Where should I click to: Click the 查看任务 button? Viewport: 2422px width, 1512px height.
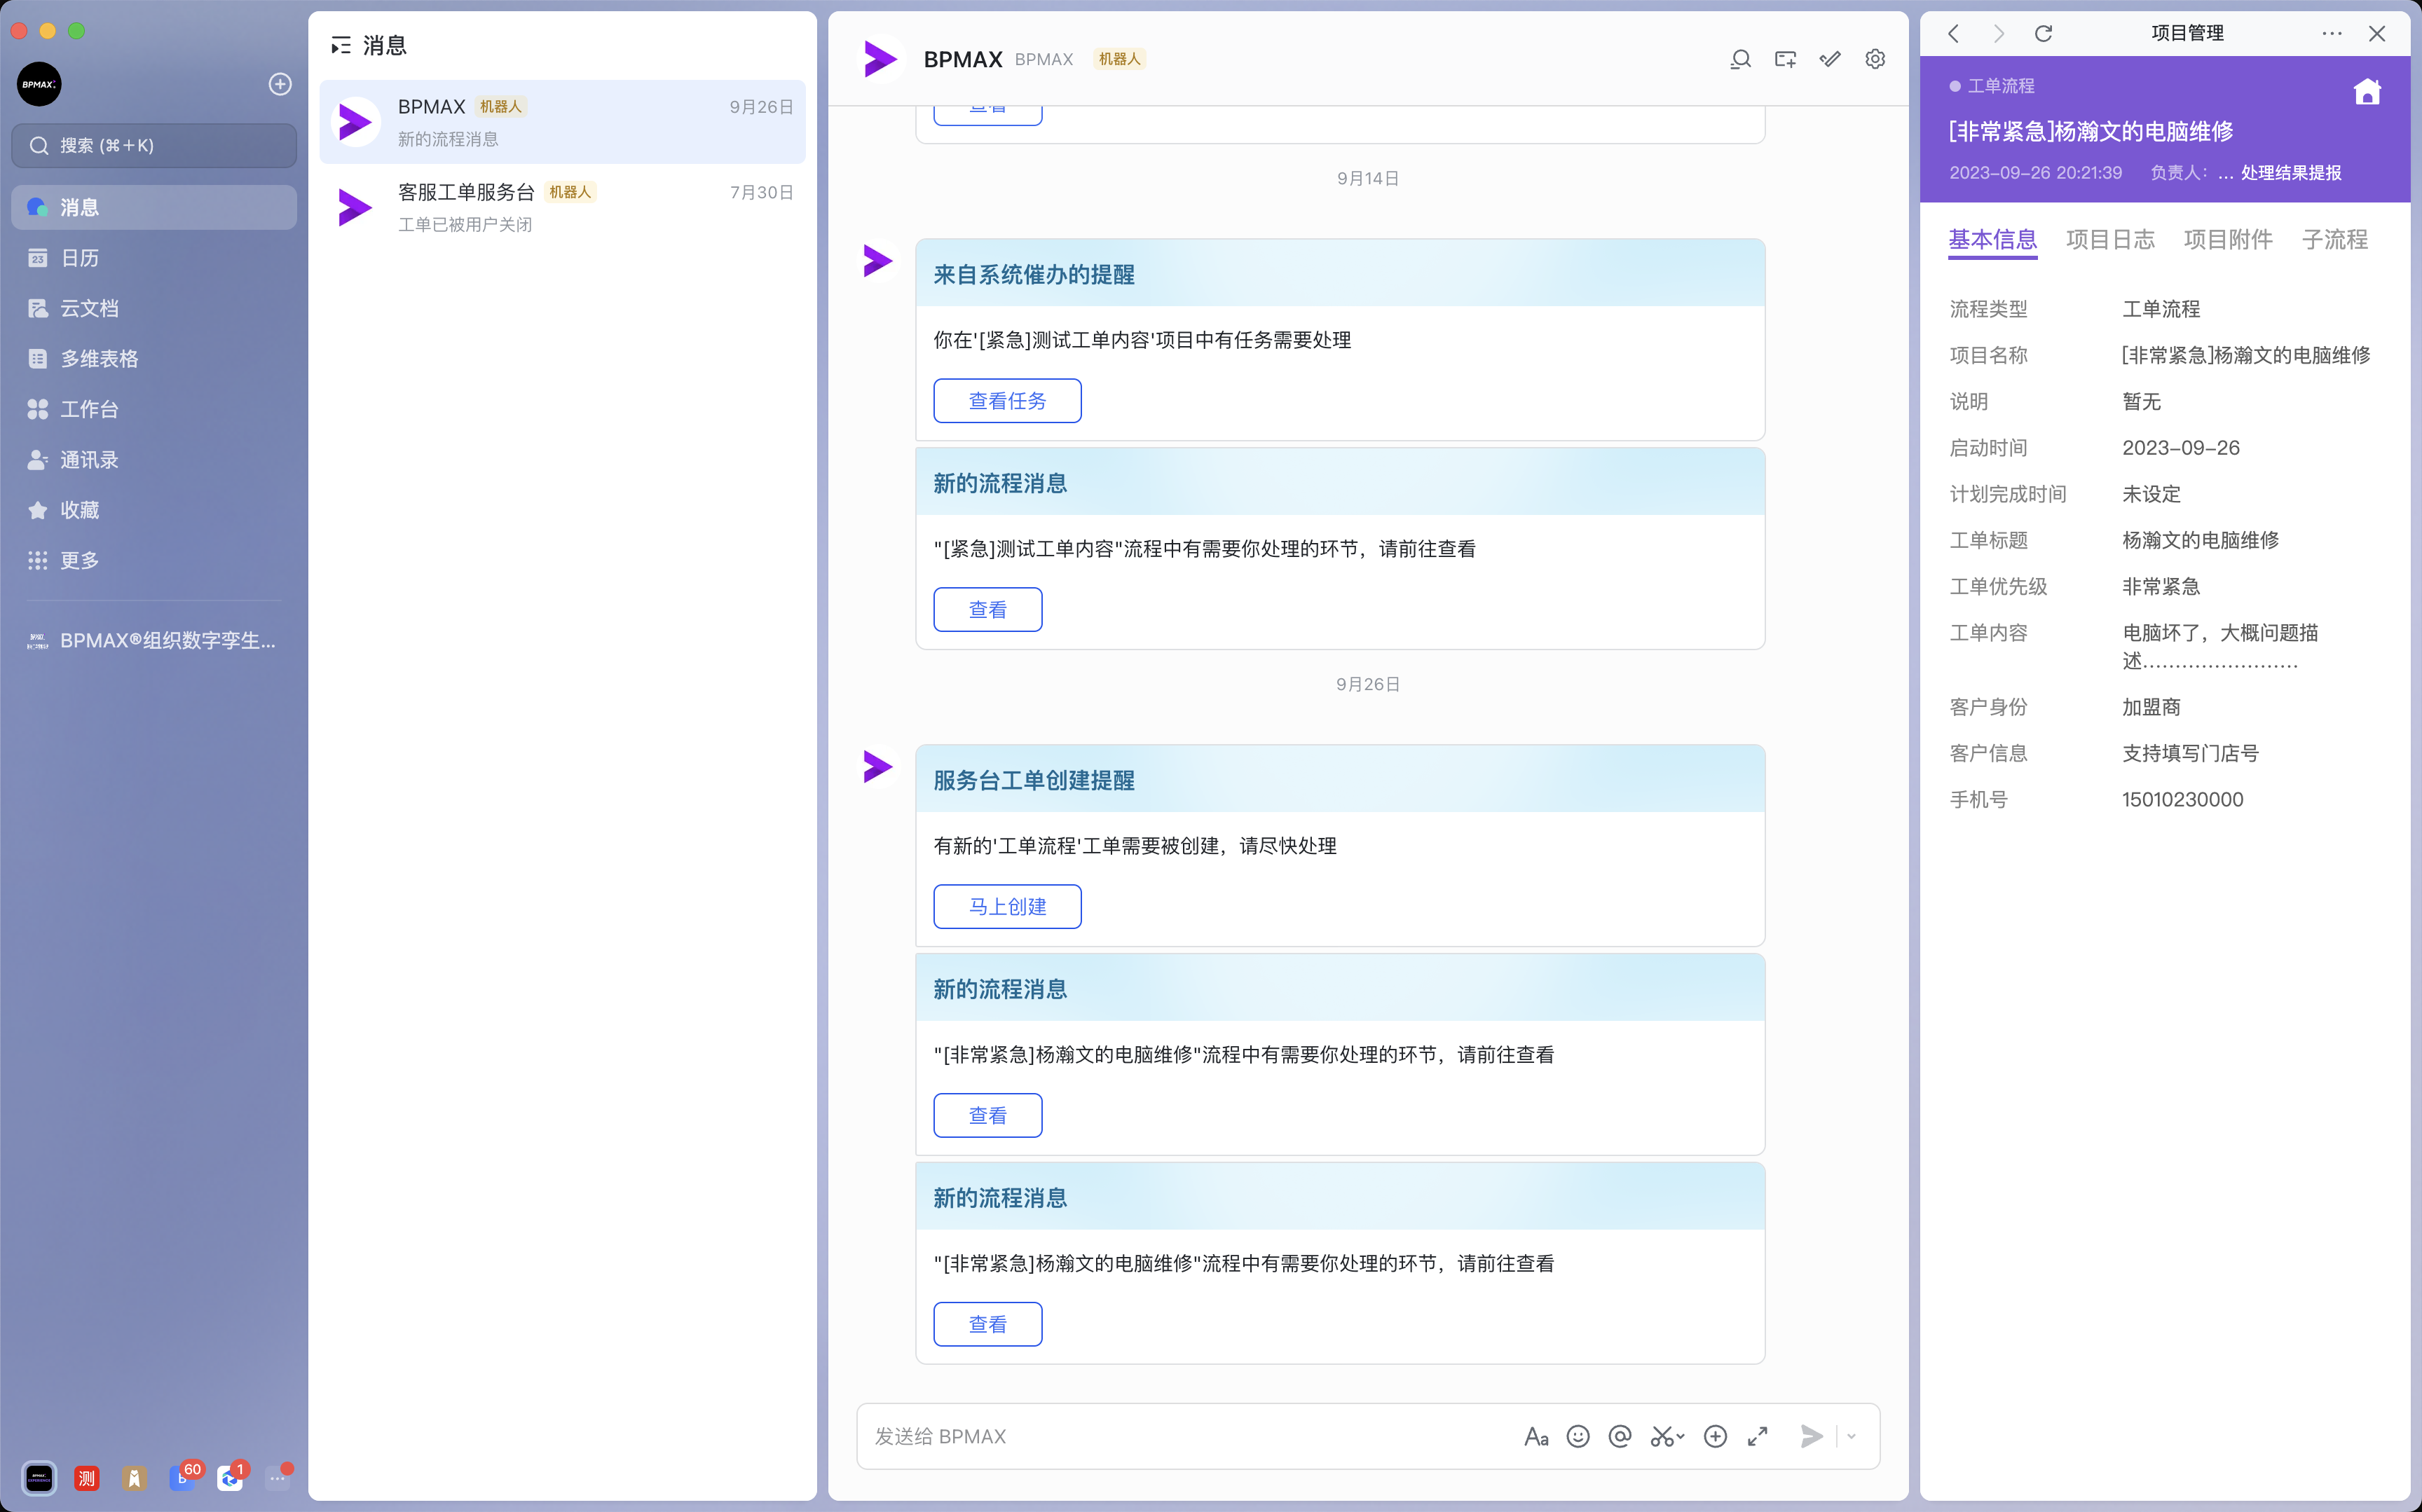(1007, 401)
